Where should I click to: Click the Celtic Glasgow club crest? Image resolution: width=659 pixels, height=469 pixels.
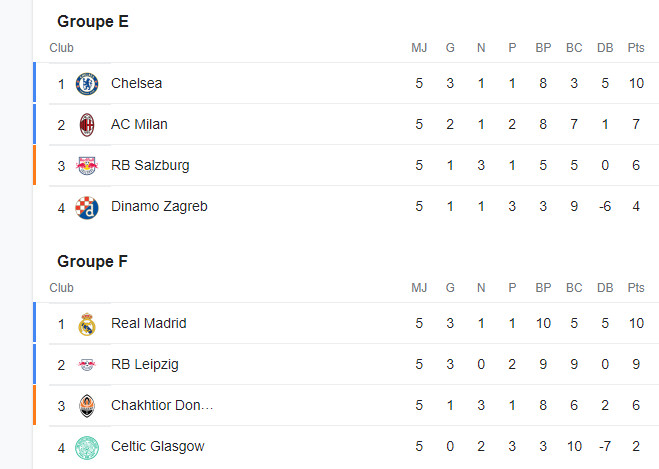pyautogui.click(x=87, y=447)
